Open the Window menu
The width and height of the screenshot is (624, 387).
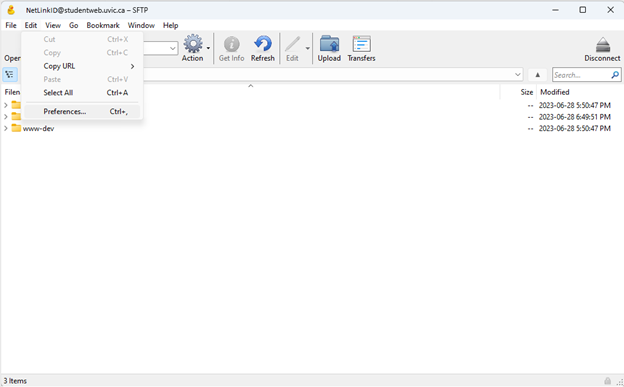point(141,25)
